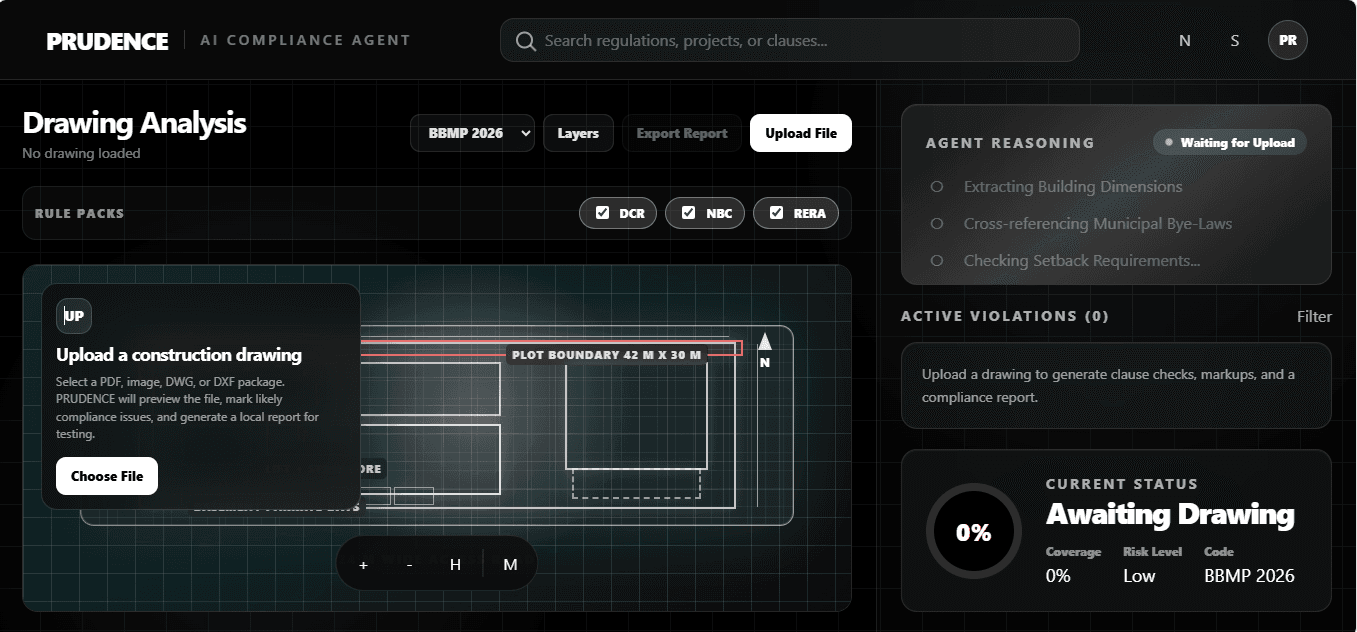The width and height of the screenshot is (1357, 632).
Task: Click the Active Violations (0) heading
Action: click(1005, 316)
